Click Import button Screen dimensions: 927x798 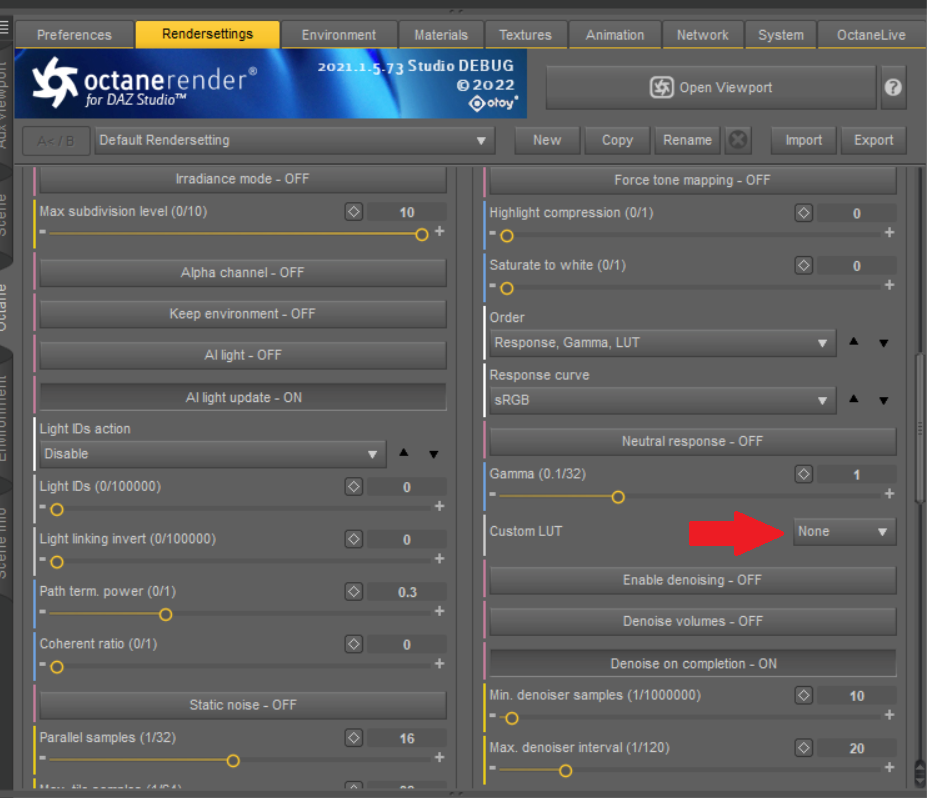tap(803, 141)
